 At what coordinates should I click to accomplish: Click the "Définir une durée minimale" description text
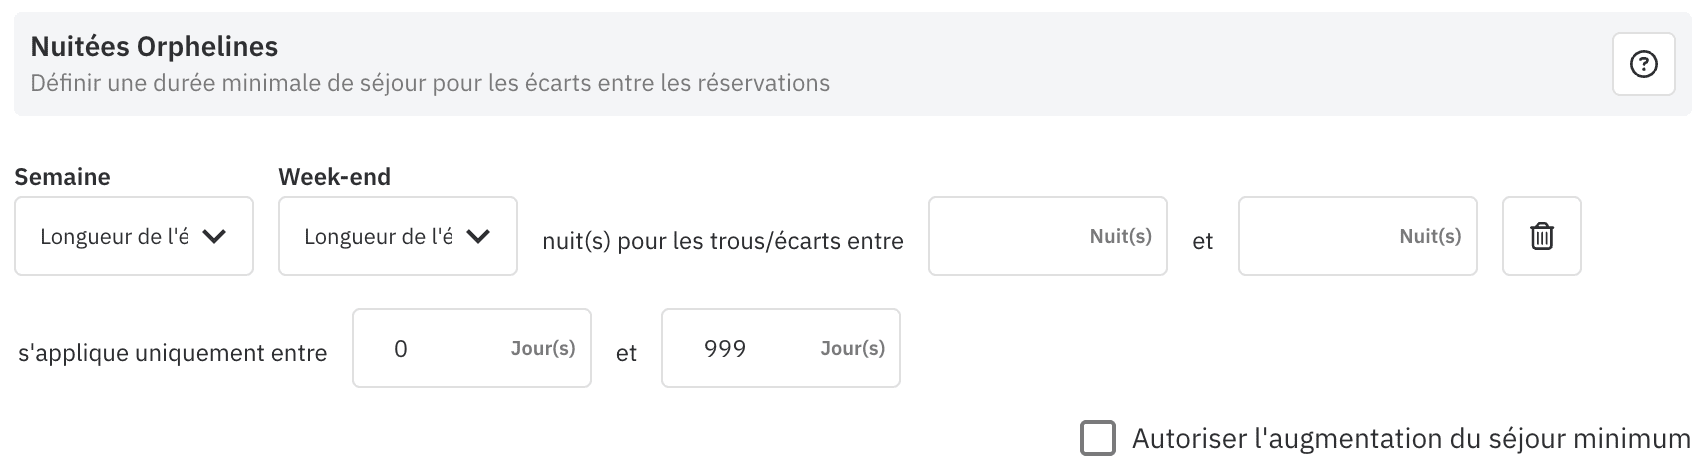(430, 83)
